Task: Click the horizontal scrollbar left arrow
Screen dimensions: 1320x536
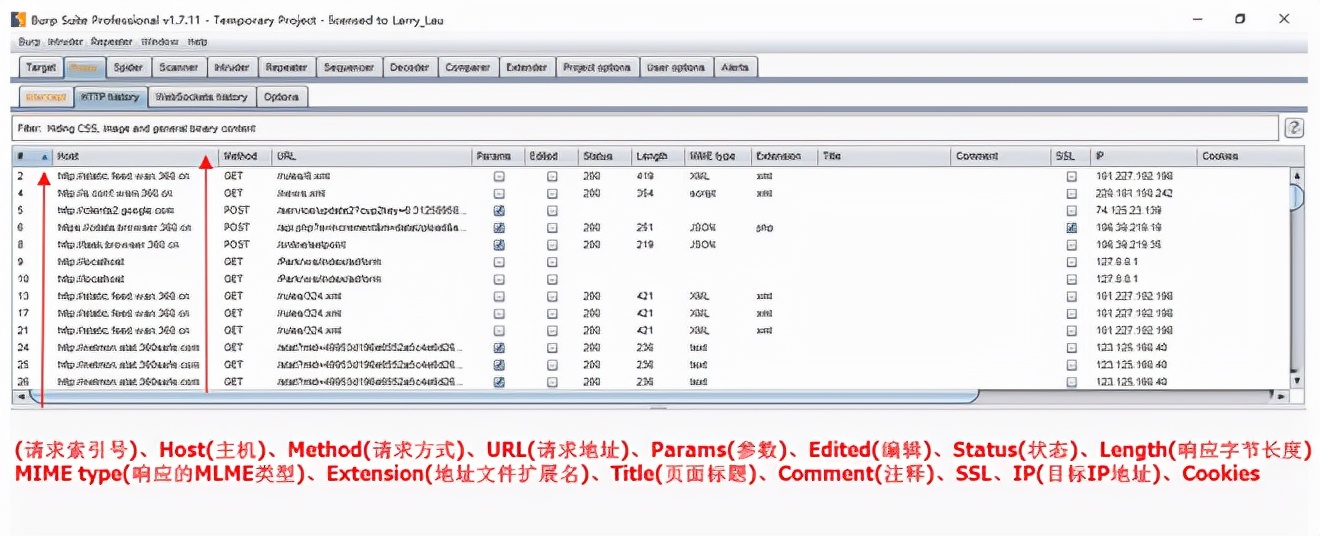Action: pyautogui.click(x=20, y=396)
